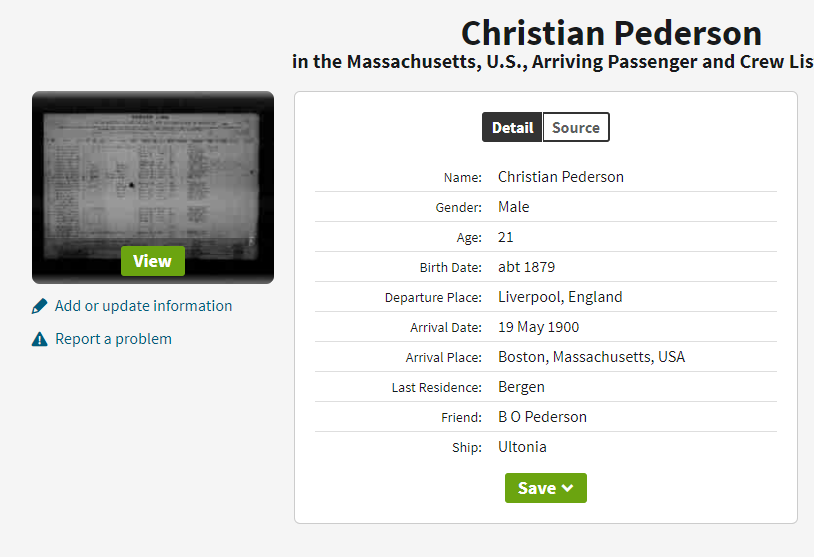The height and width of the screenshot is (557, 814).
Task: Click the arrival date 19 May 1900
Action: pos(539,327)
